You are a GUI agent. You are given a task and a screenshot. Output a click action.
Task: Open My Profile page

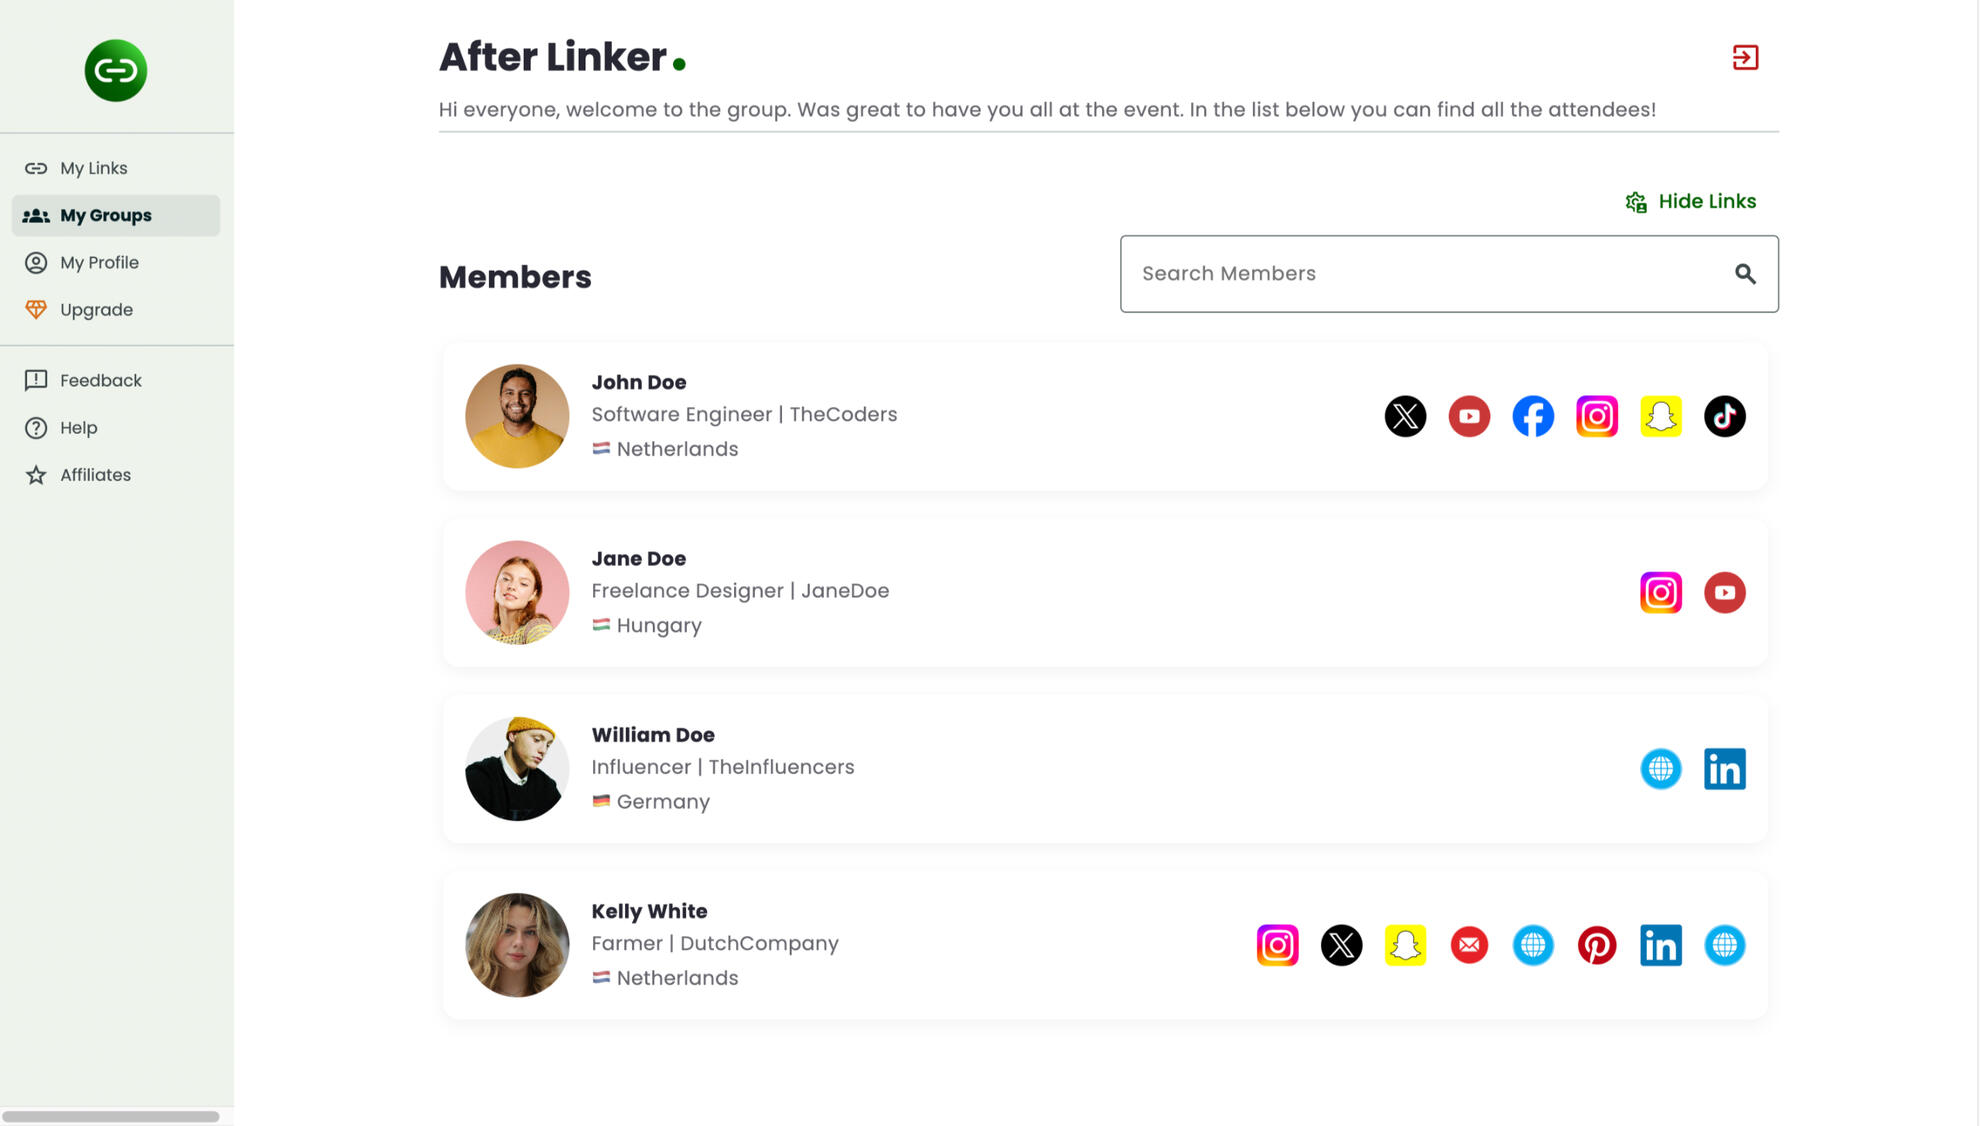(x=99, y=263)
